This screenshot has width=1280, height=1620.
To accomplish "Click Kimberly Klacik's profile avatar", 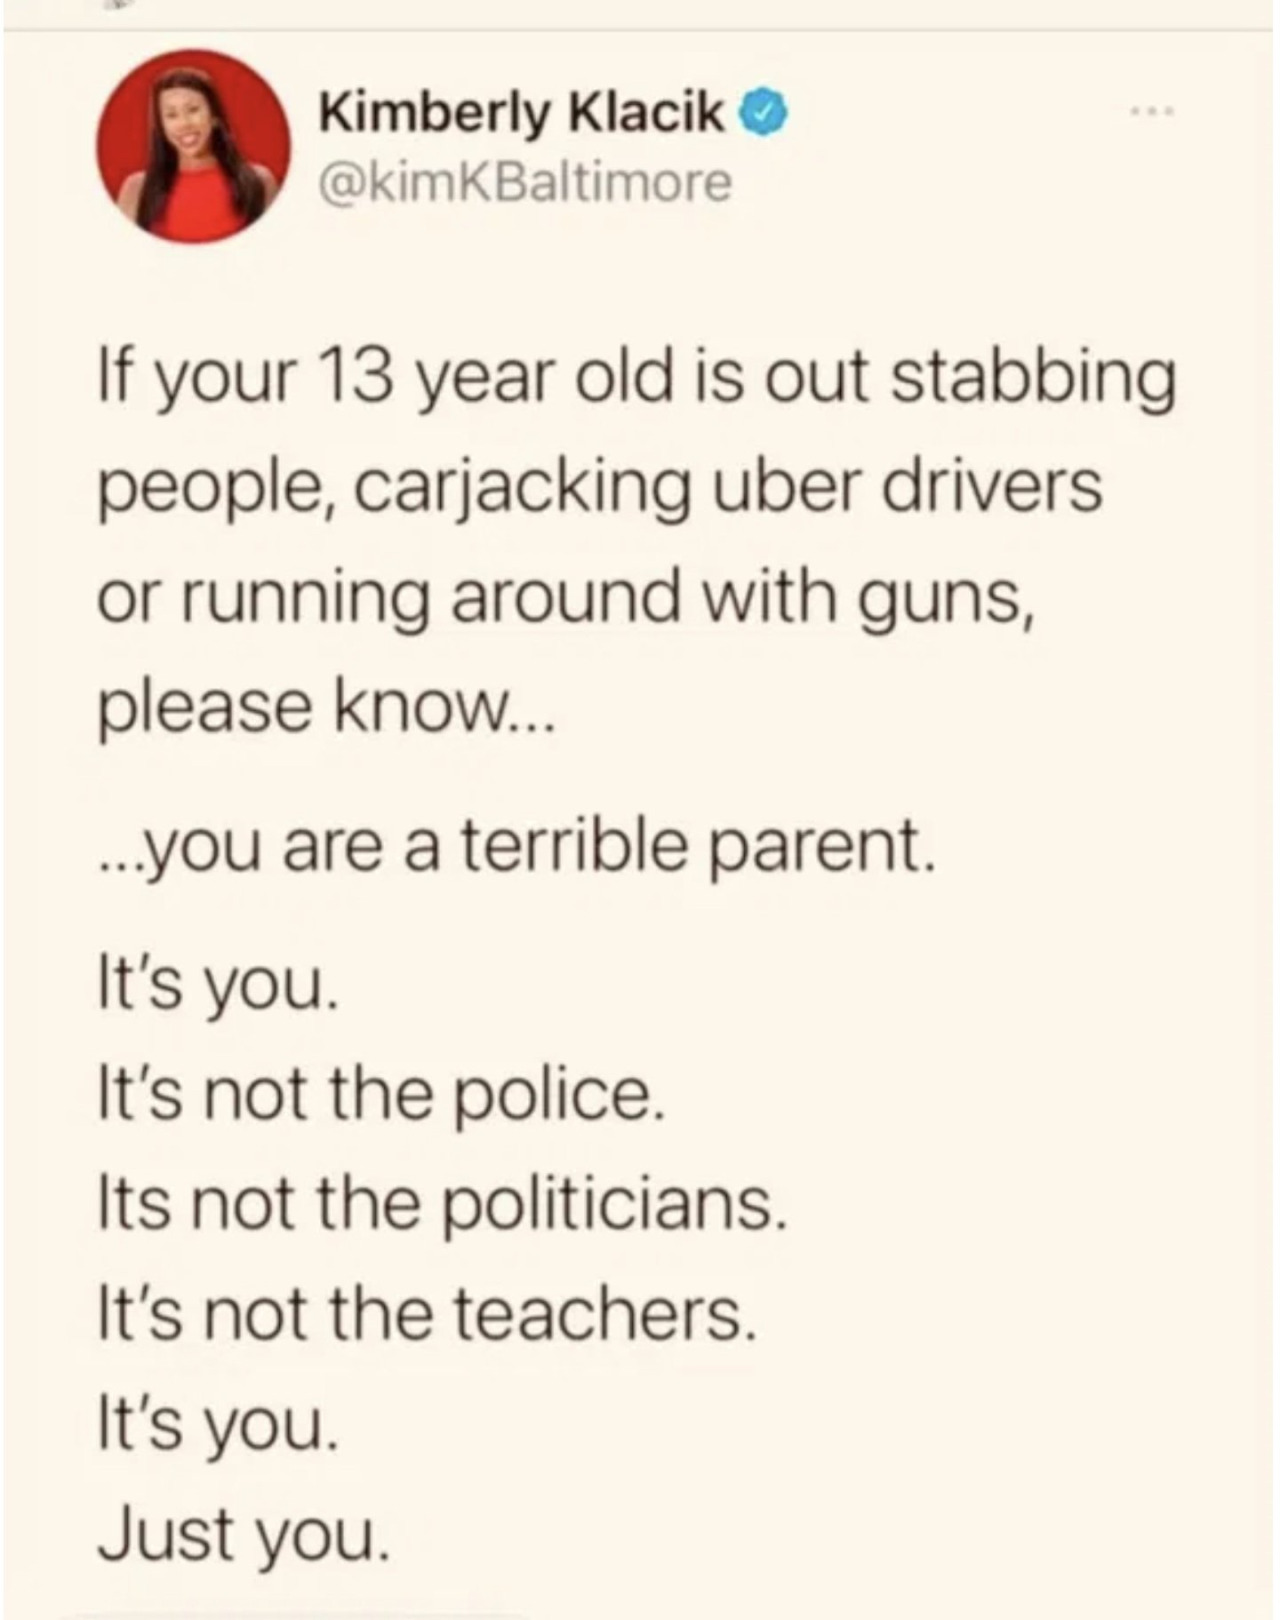I will 193,146.
